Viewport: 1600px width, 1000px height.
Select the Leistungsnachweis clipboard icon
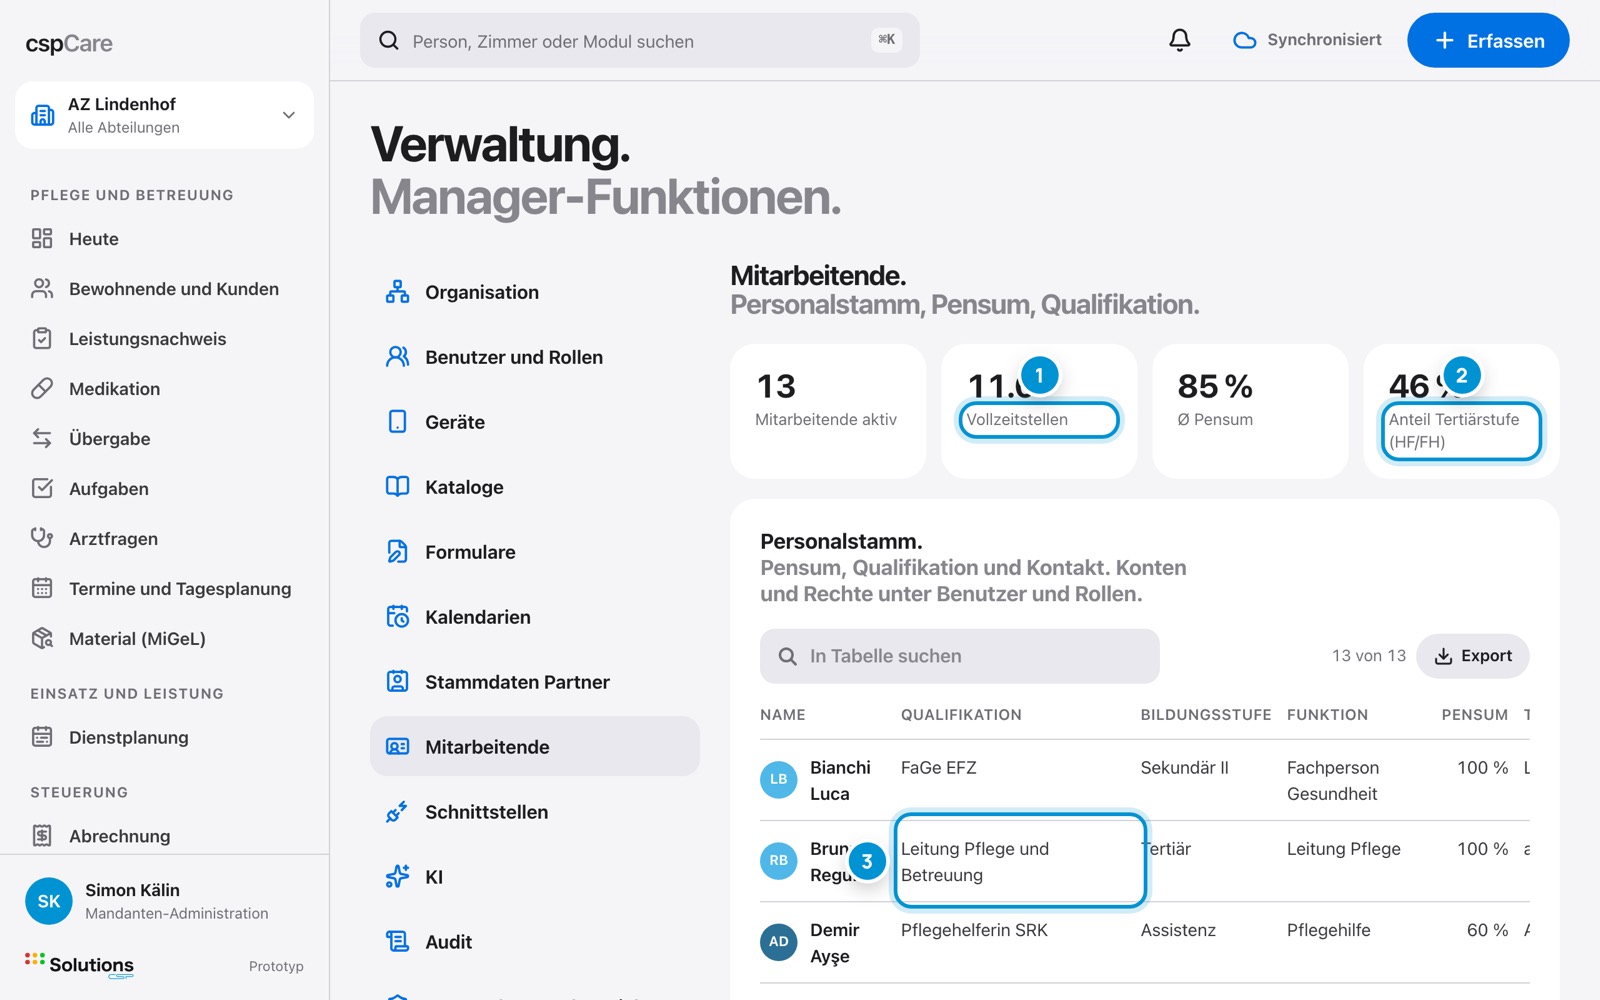click(42, 338)
